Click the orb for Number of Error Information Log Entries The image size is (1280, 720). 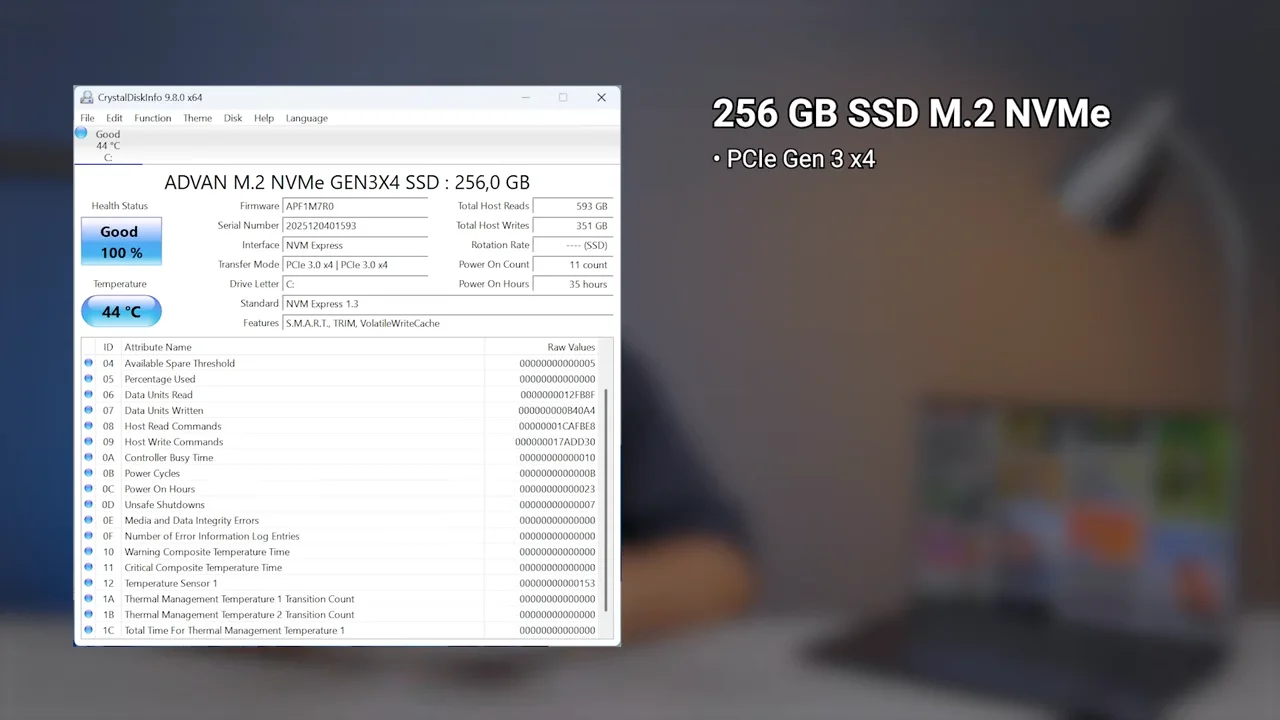point(88,536)
